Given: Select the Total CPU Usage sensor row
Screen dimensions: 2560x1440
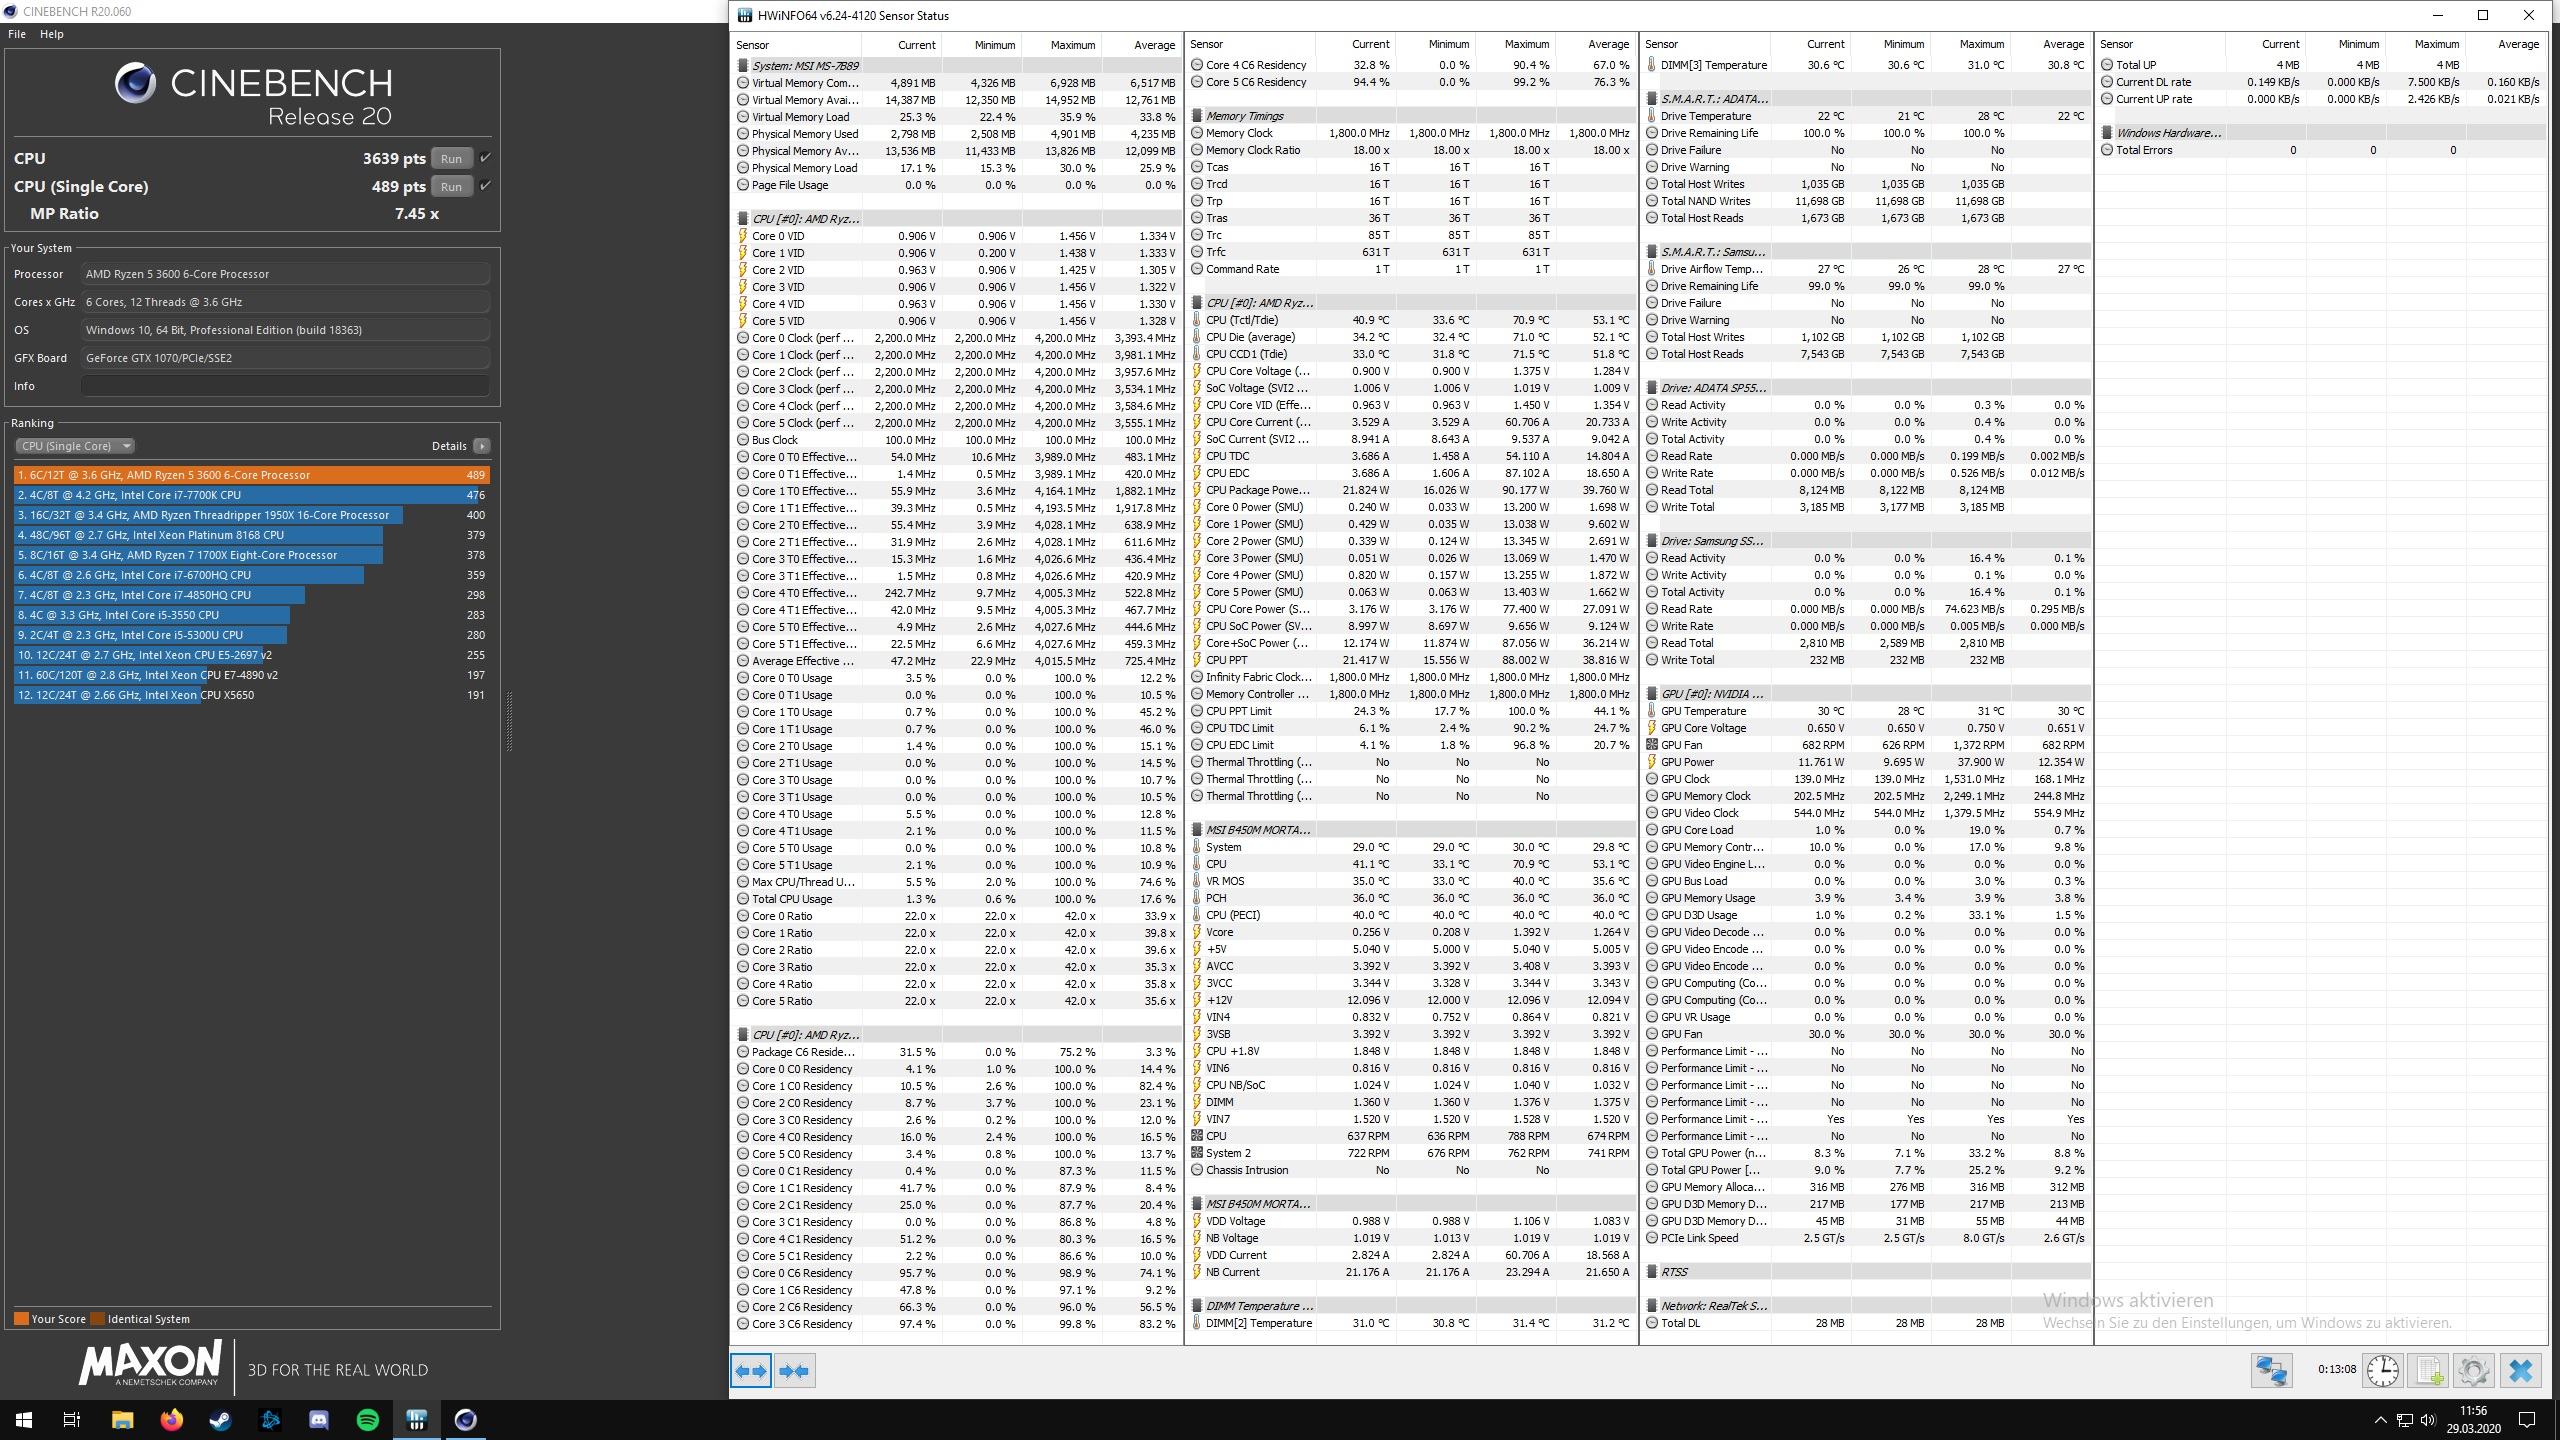Looking at the screenshot, I should click(x=957, y=899).
